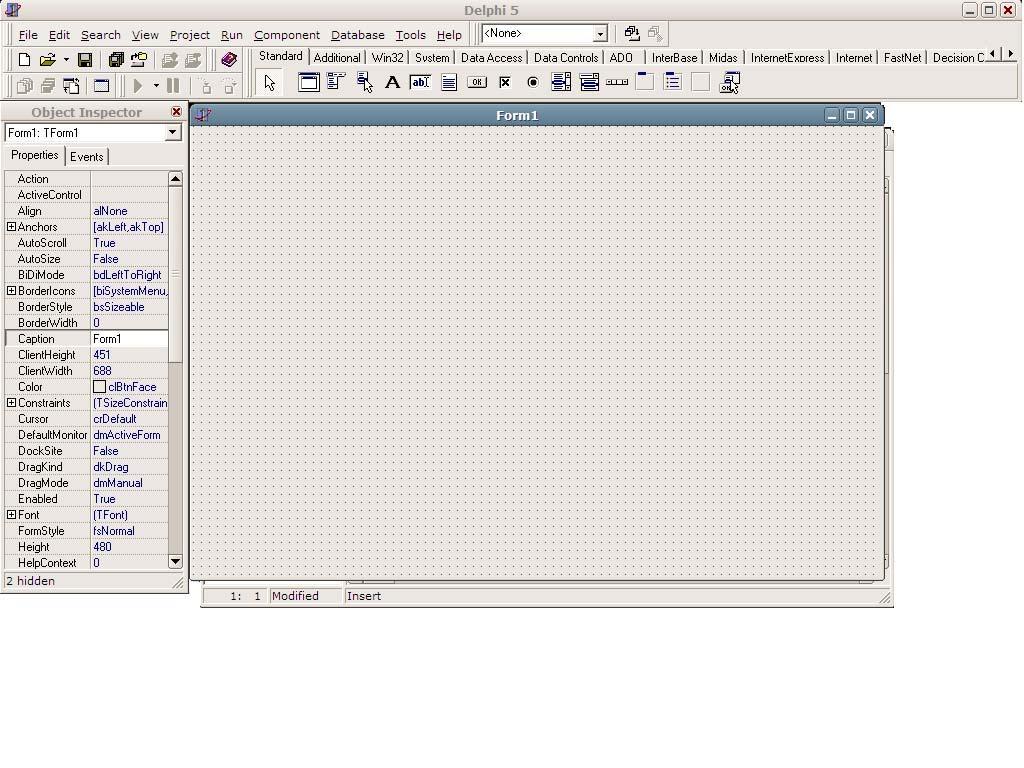Click Object Inspector scrollbar up arrow

coord(175,179)
